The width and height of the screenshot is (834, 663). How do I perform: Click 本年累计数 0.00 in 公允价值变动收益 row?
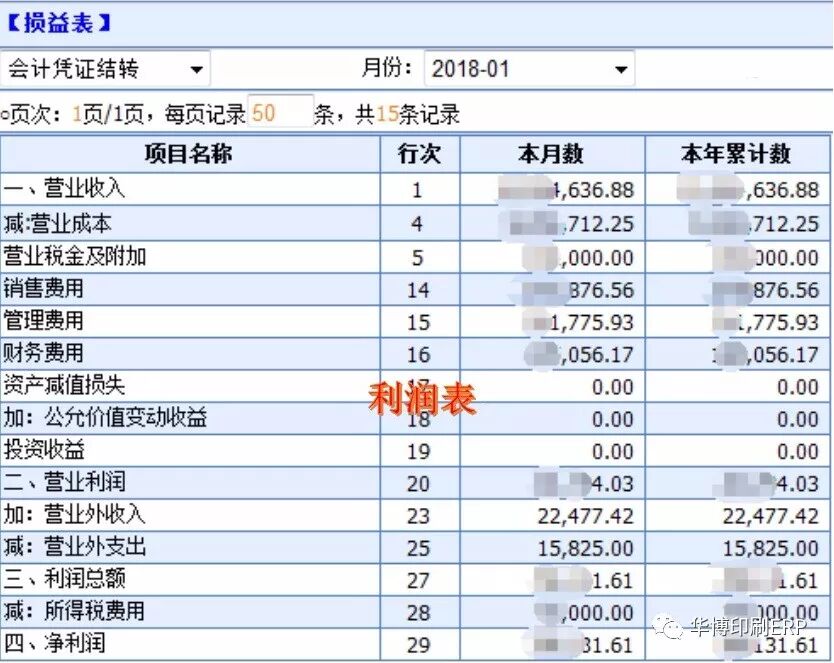point(798,419)
